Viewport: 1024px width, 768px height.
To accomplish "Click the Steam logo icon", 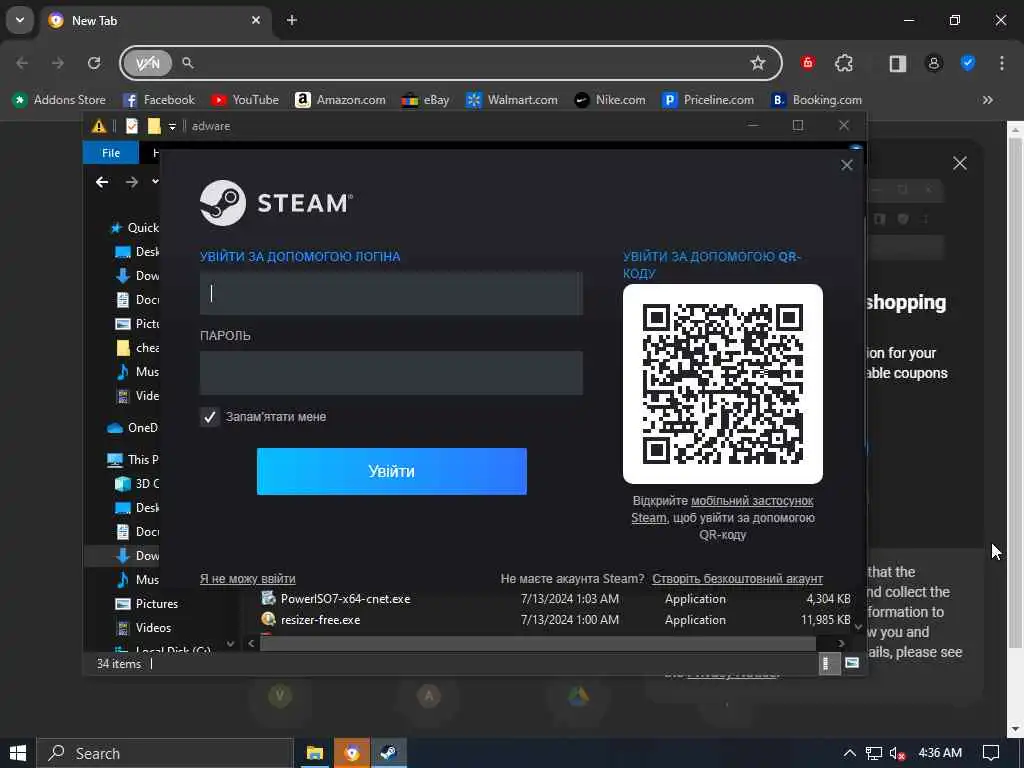I will (x=223, y=202).
